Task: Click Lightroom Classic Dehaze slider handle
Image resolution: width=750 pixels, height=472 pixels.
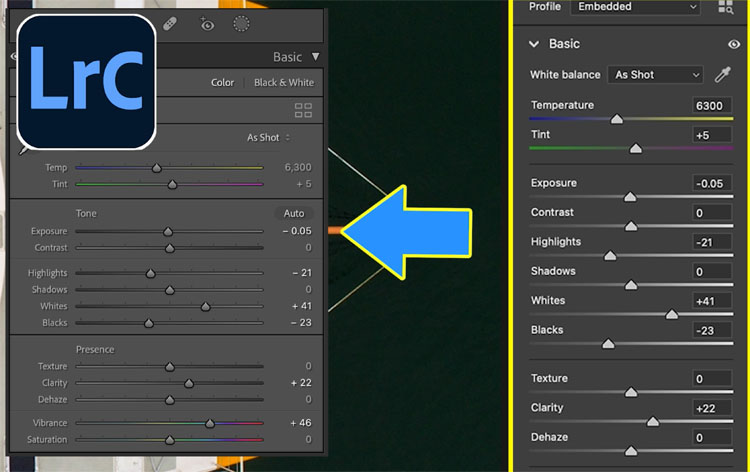Action: (169, 400)
